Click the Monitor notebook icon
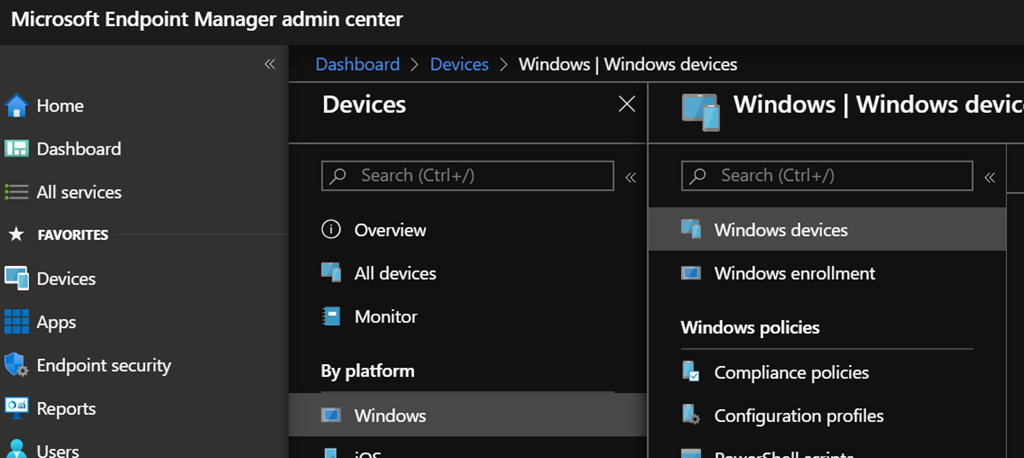This screenshot has height=458, width=1024. 331,316
